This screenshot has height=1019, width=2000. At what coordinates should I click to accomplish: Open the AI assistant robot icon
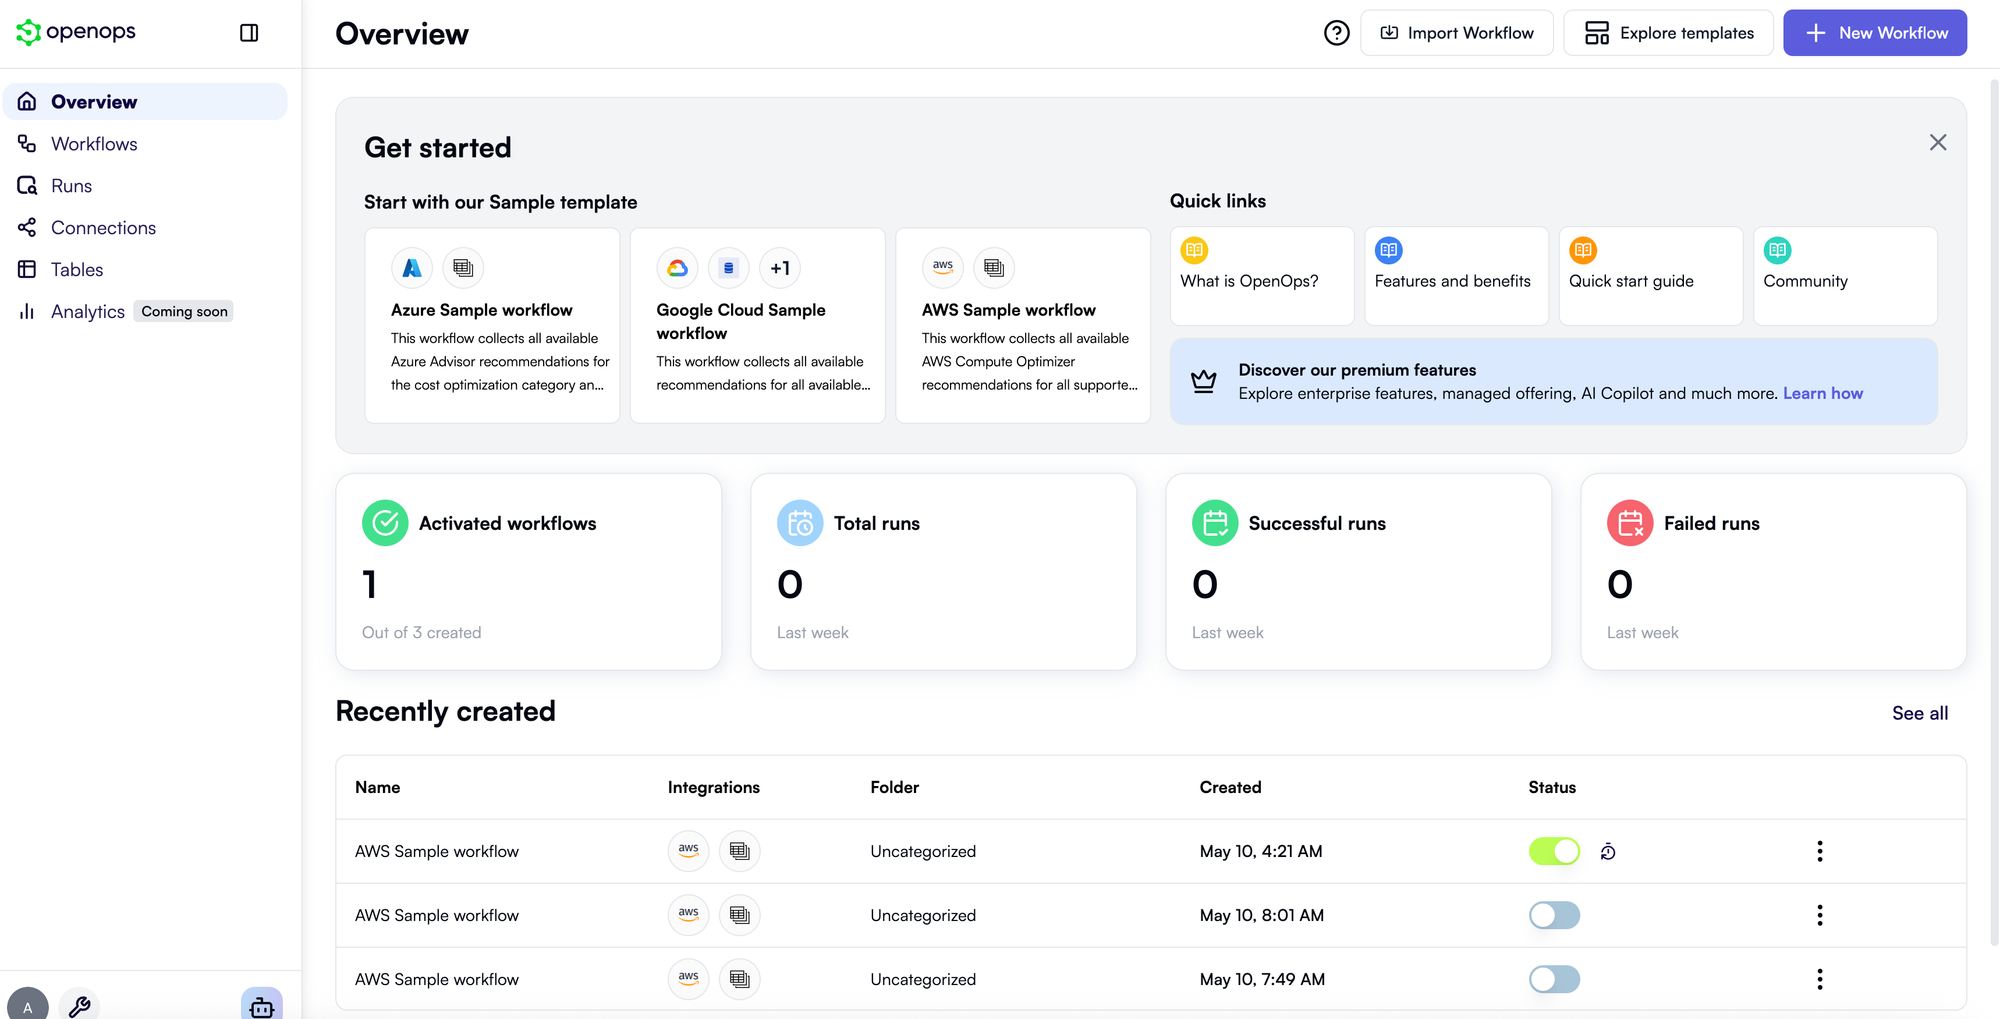(262, 1005)
